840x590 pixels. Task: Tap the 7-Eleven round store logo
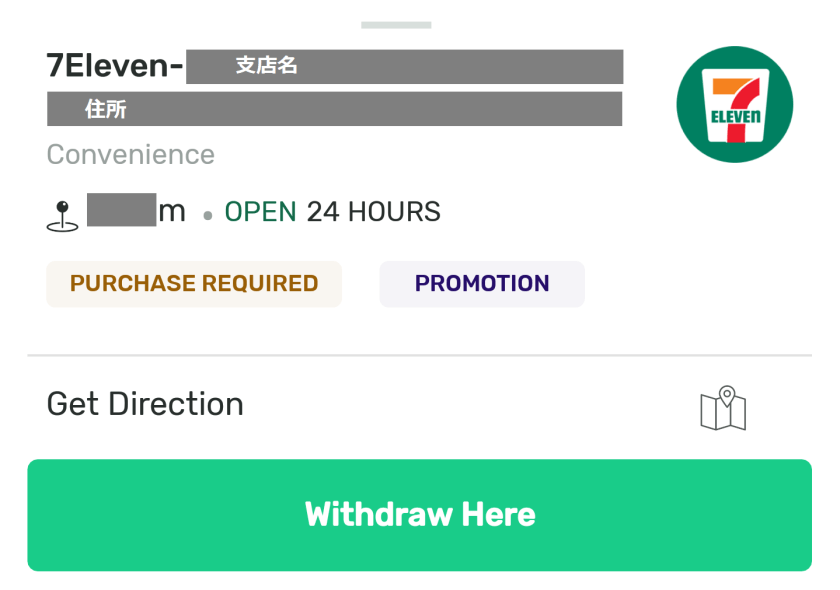pyautogui.click(x=734, y=105)
